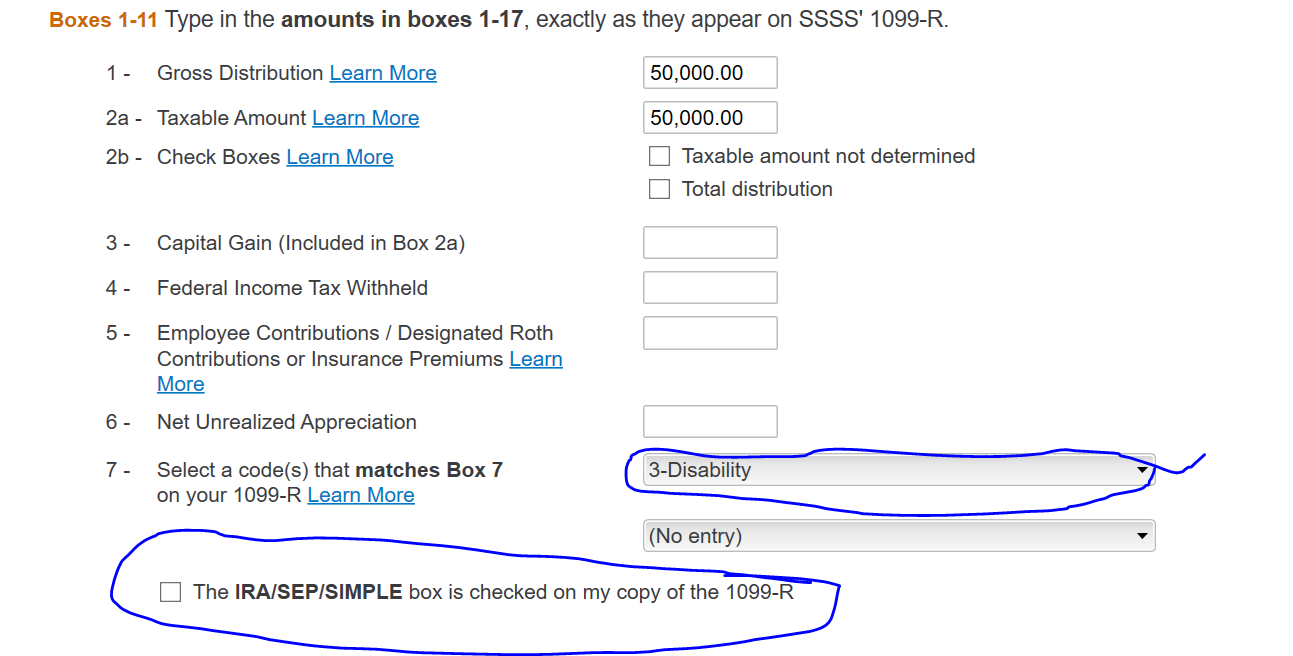
Task: Click the Taxable Amount input field
Action: click(x=710, y=118)
